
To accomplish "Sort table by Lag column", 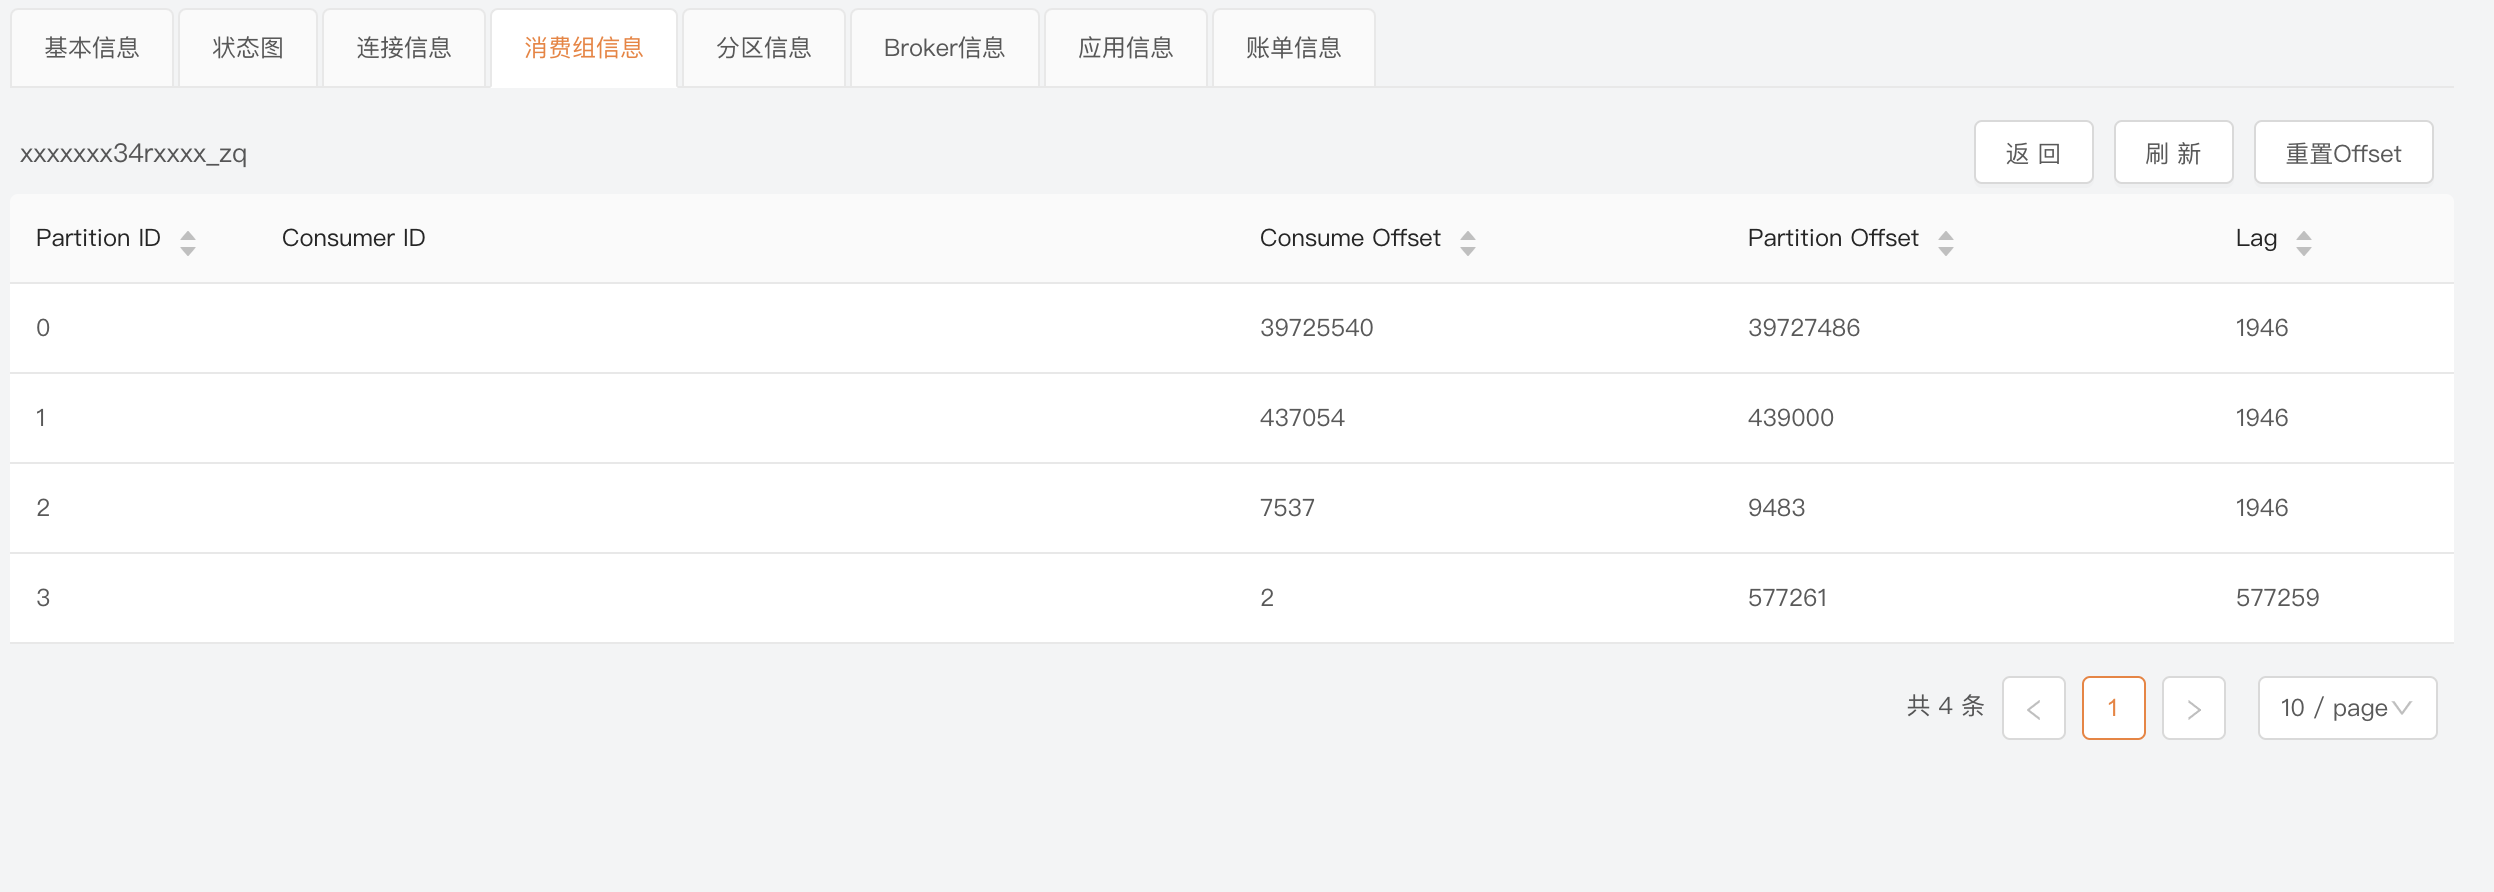I will pyautogui.click(x=2303, y=242).
